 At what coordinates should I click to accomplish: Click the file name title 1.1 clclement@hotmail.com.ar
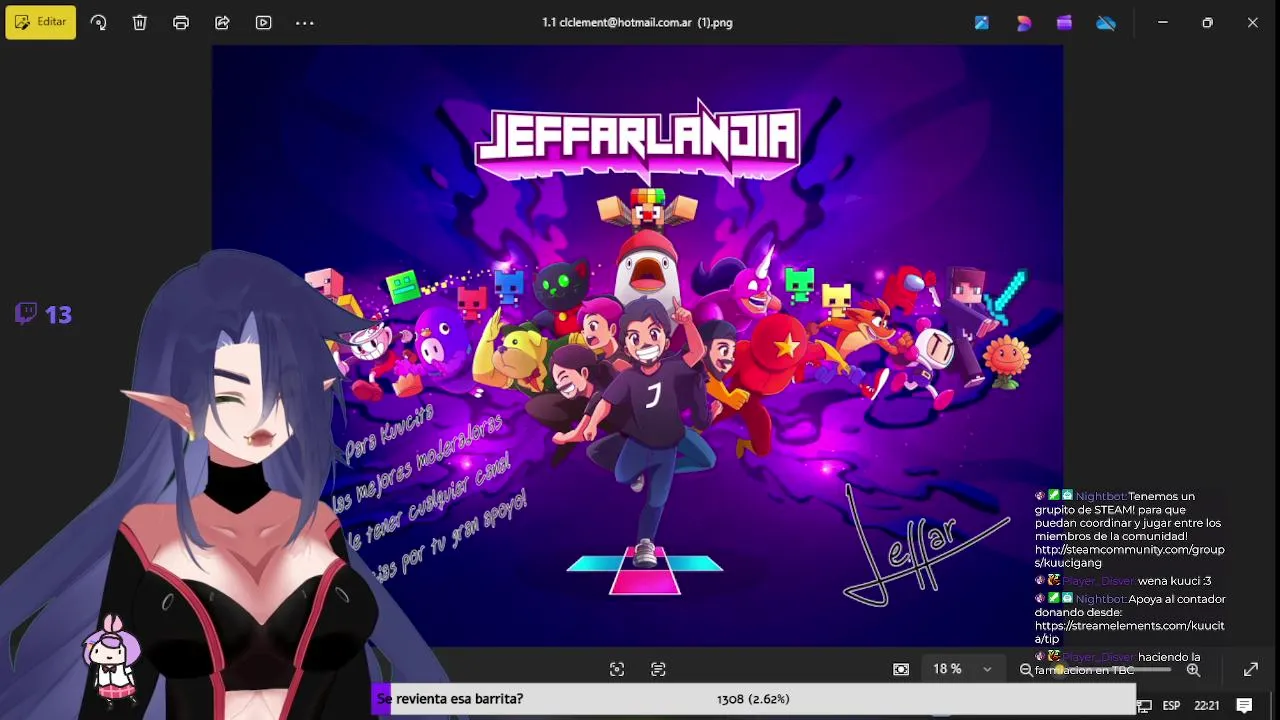[x=637, y=22]
